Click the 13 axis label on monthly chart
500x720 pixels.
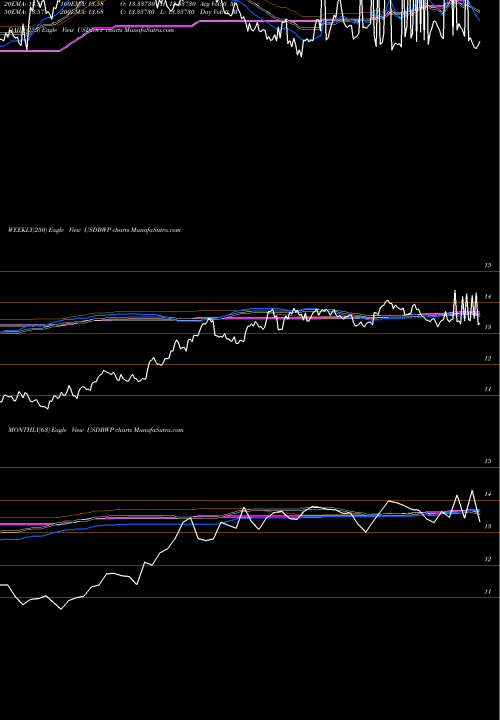click(x=488, y=527)
